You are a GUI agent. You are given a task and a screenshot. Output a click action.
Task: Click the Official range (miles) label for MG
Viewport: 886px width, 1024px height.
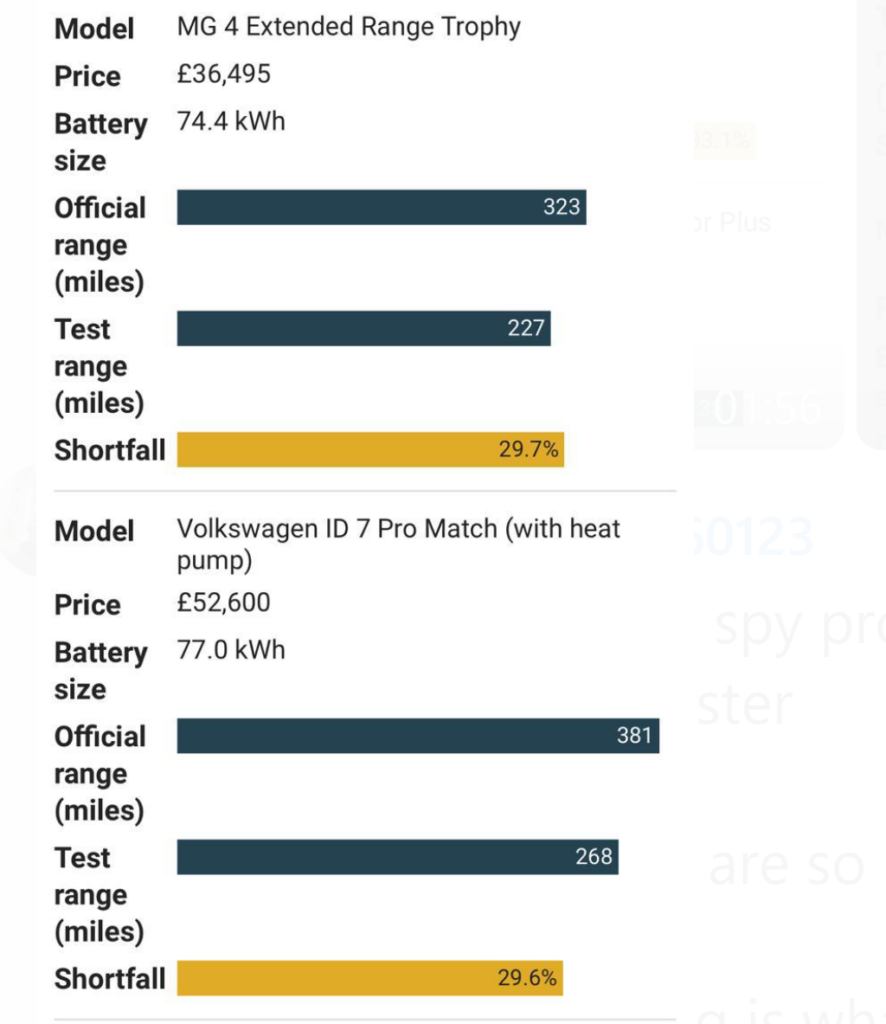tap(100, 245)
